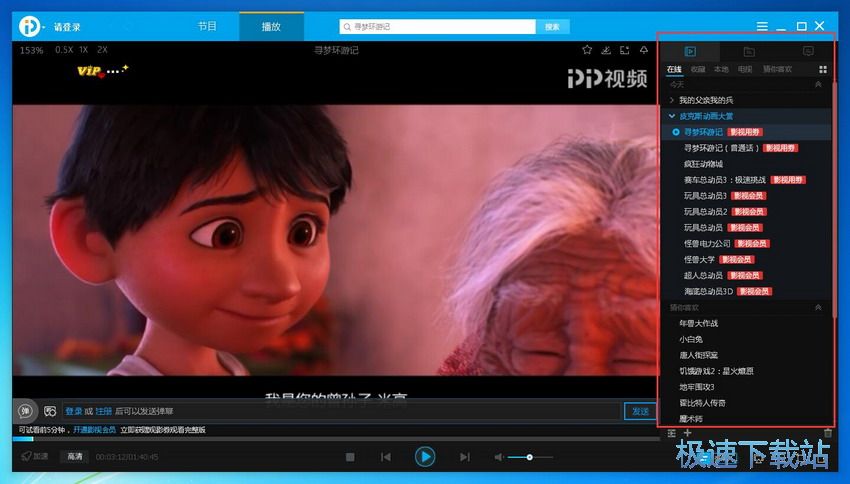The height and width of the screenshot is (484, 850).
Task: Click the playlist sort icon at the bottom
Action: [x=672, y=433]
